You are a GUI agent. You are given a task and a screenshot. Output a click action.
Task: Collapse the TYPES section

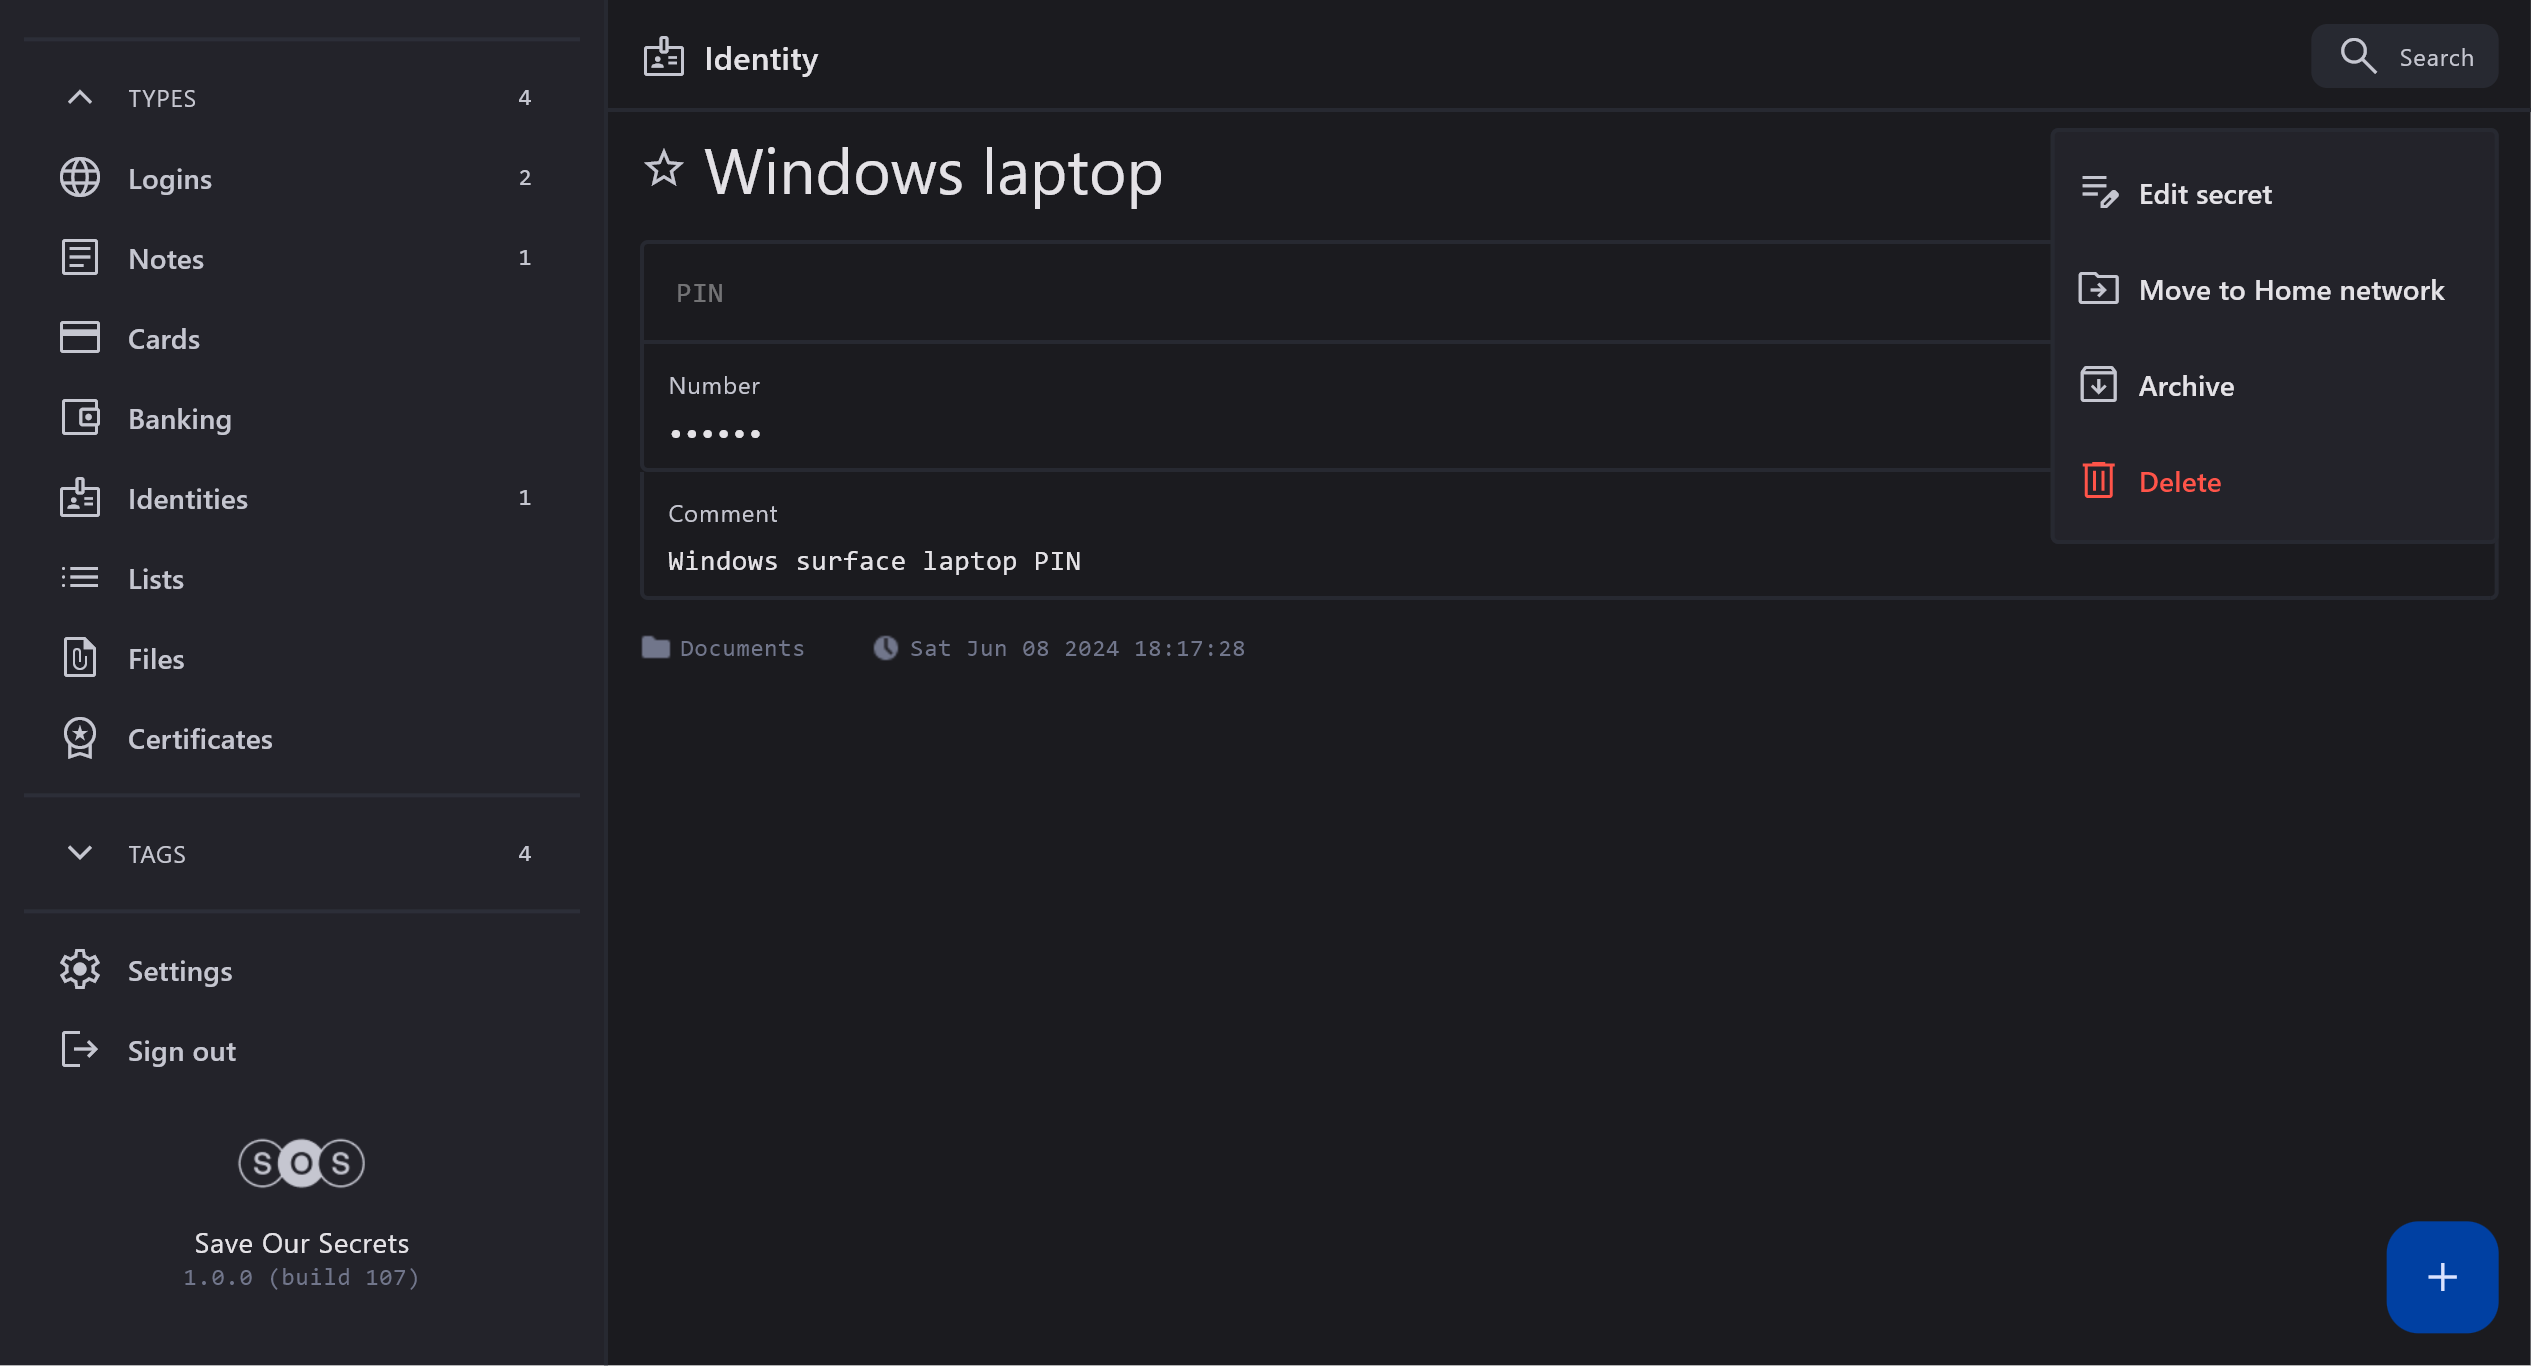point(79,98)
